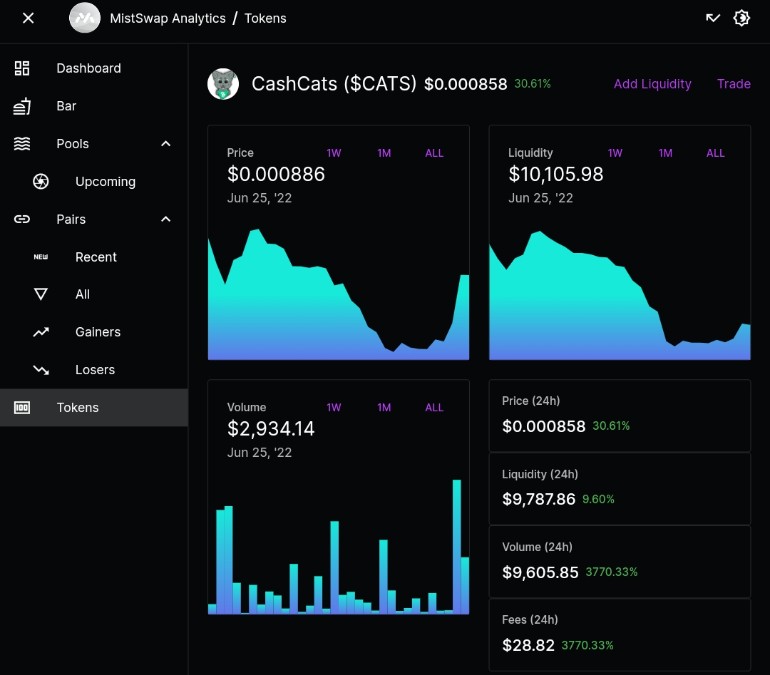Open the Bar section icon
The width and height of the screenshot is (770, 675).
22,106
